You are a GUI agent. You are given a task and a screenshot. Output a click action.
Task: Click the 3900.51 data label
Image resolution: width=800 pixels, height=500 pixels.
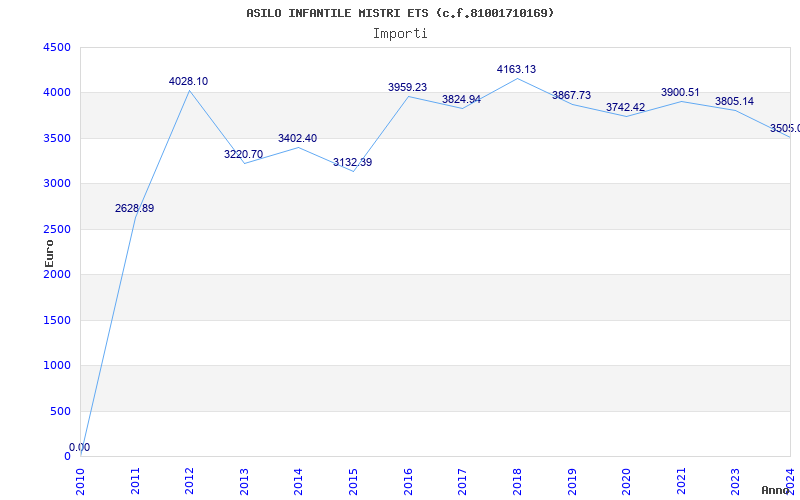[x=680, y=92]
